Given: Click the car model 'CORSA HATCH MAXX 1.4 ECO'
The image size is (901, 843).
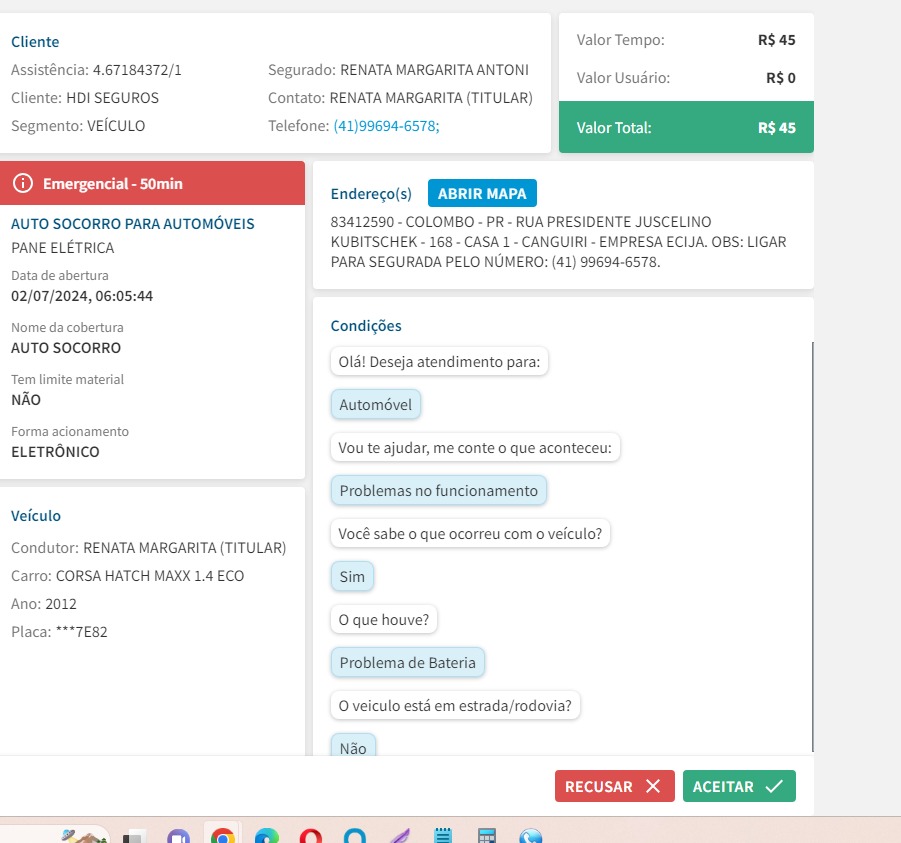Looking at the screenshot, I should pos(150,576).
